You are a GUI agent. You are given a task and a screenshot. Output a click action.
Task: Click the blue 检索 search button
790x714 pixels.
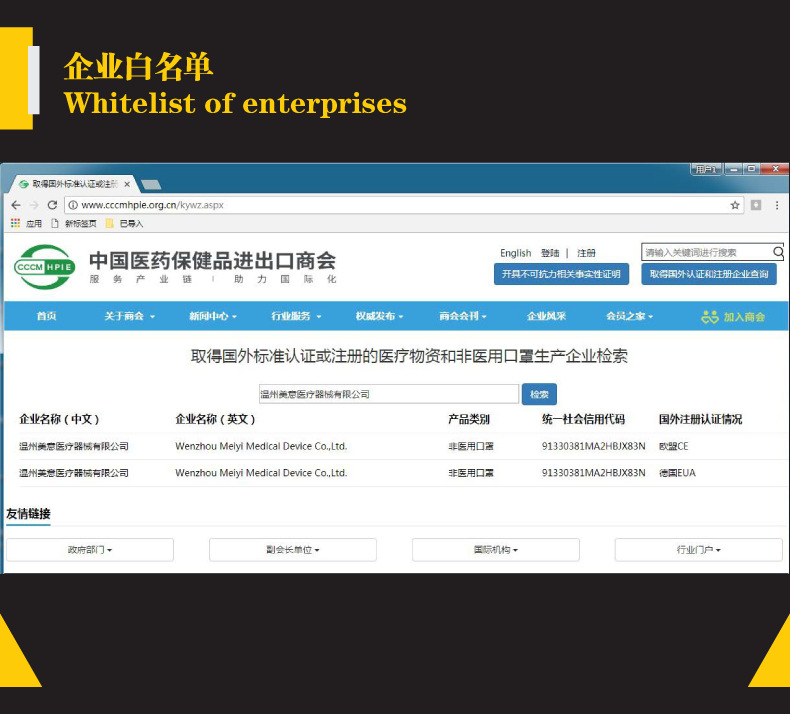[x=539, y=394]
